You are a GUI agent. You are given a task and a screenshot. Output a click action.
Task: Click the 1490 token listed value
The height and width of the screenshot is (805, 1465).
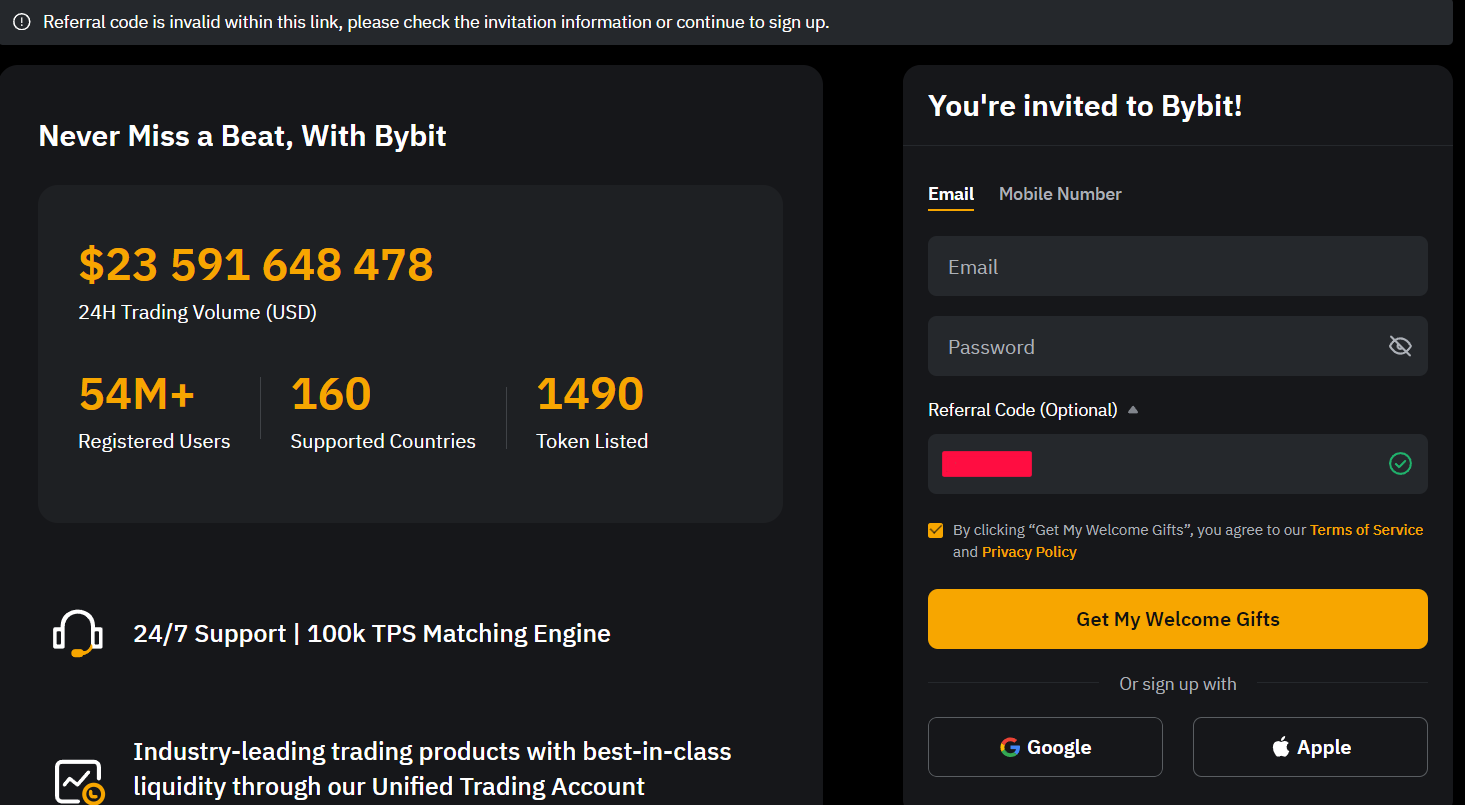tap(590, 394)
